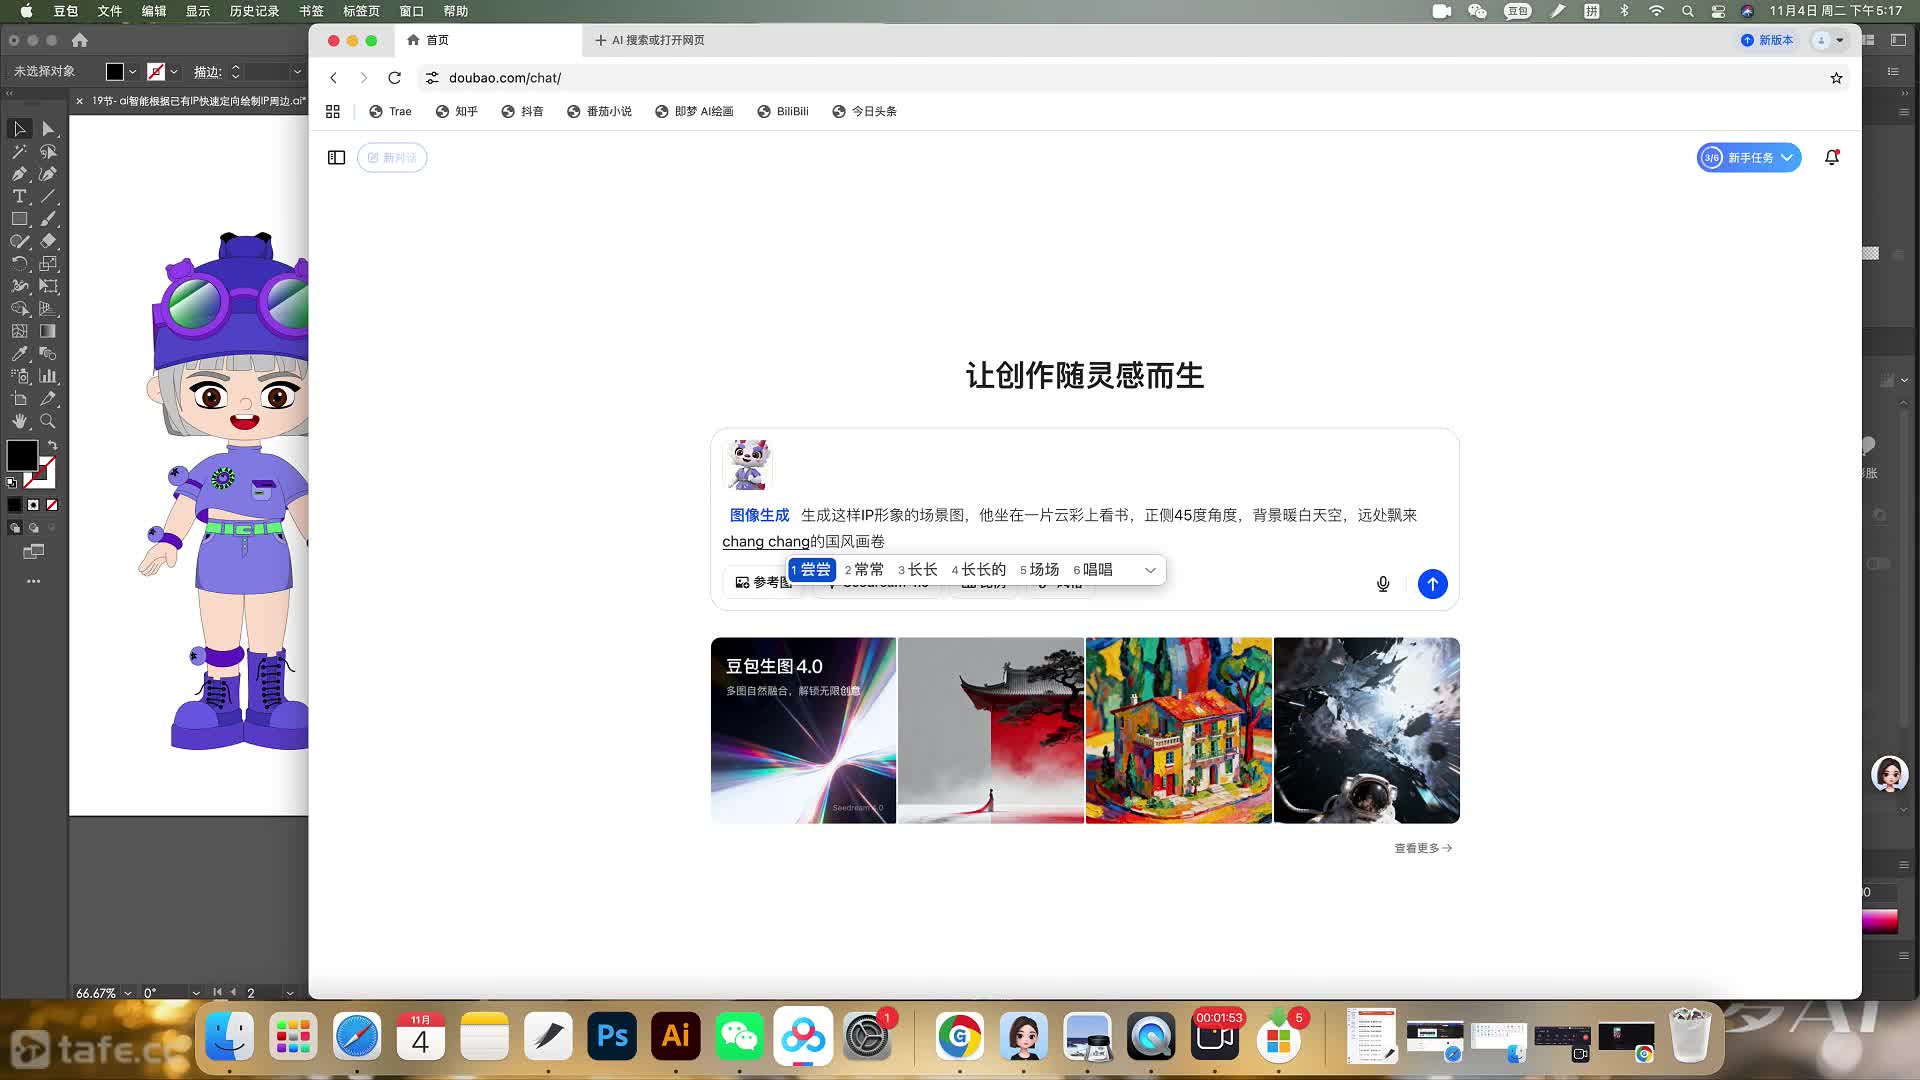Select the Pen tool in Illustrator

pyautogui.click(x=19, y=174)
